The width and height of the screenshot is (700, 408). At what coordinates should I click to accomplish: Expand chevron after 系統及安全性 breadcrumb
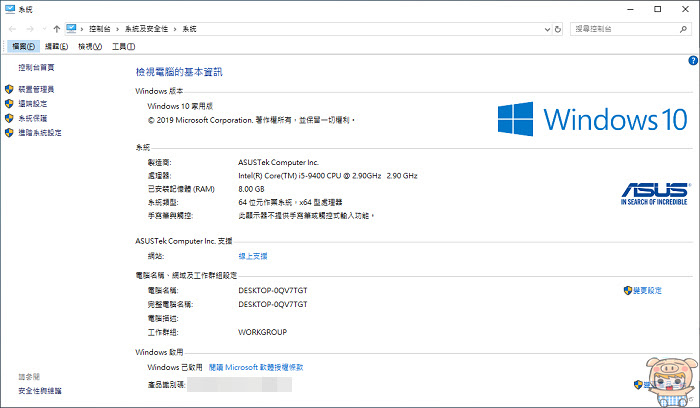[x=175, y=29]
